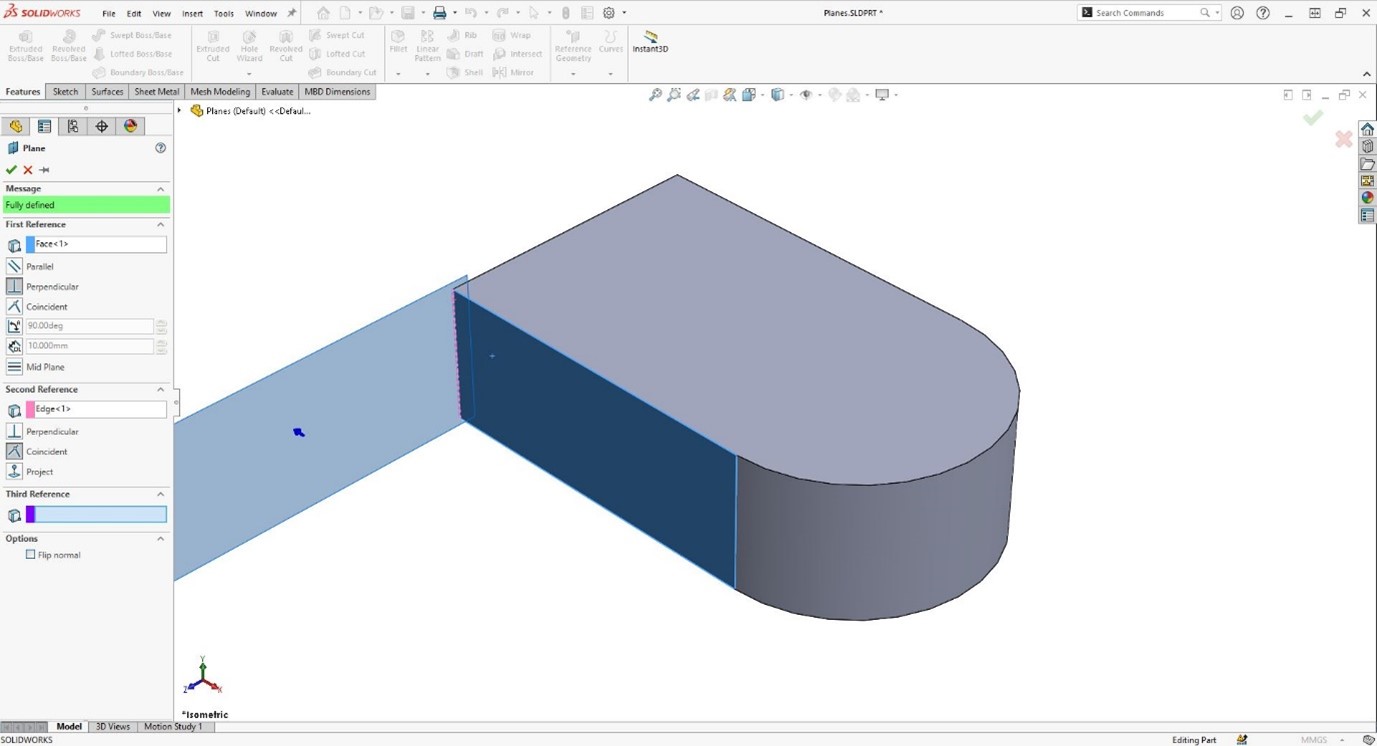Confirm the plane with the green checkmark
The width and height of the screenshot is (1377, 746).
[11, 169]
